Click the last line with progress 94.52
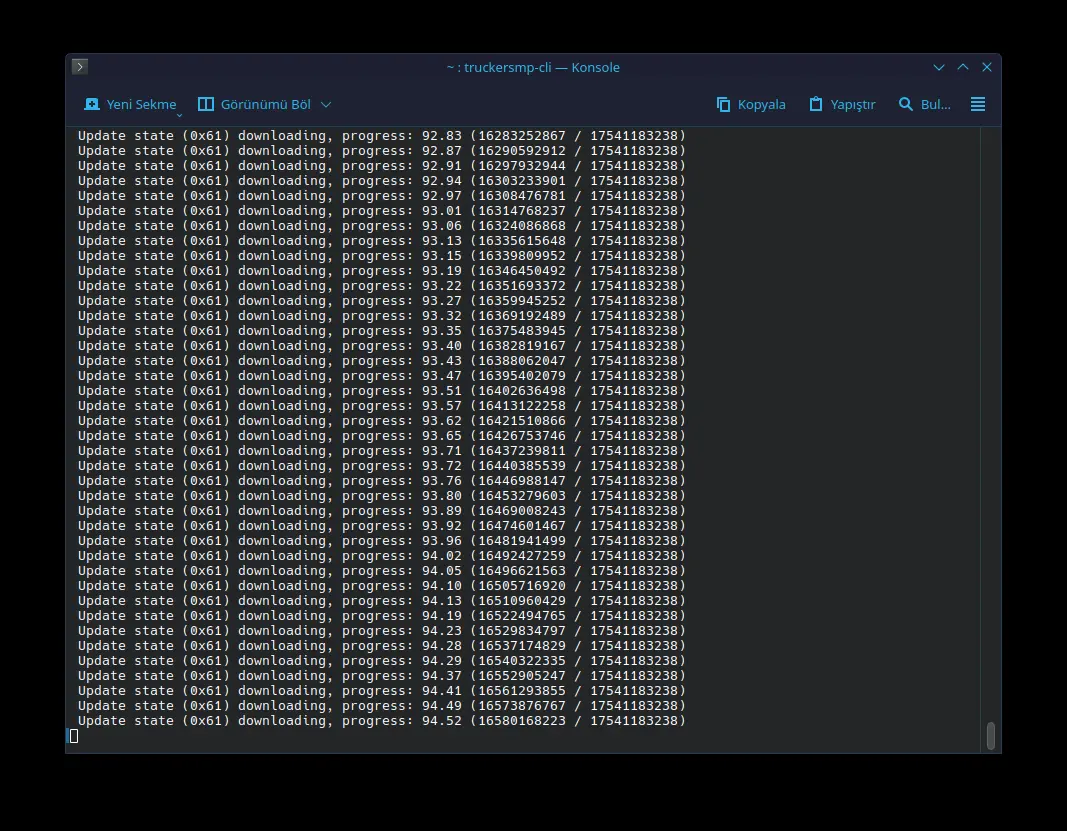 point(382,720)
